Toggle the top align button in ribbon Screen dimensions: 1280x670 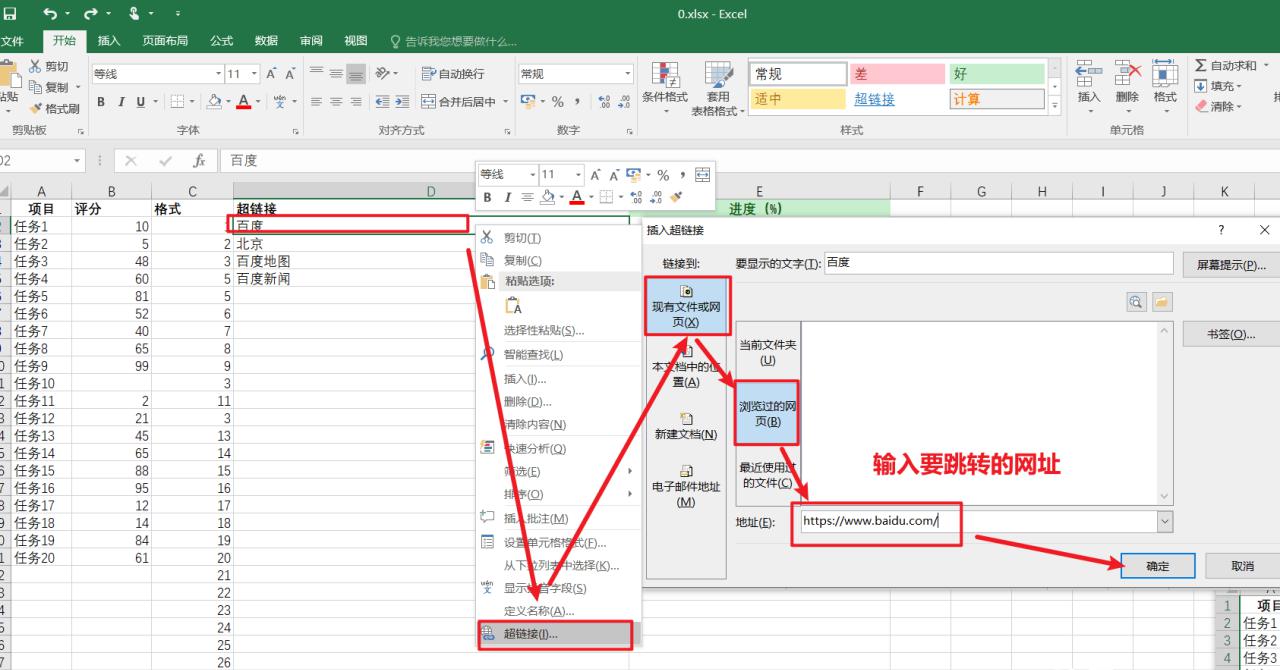317,74
